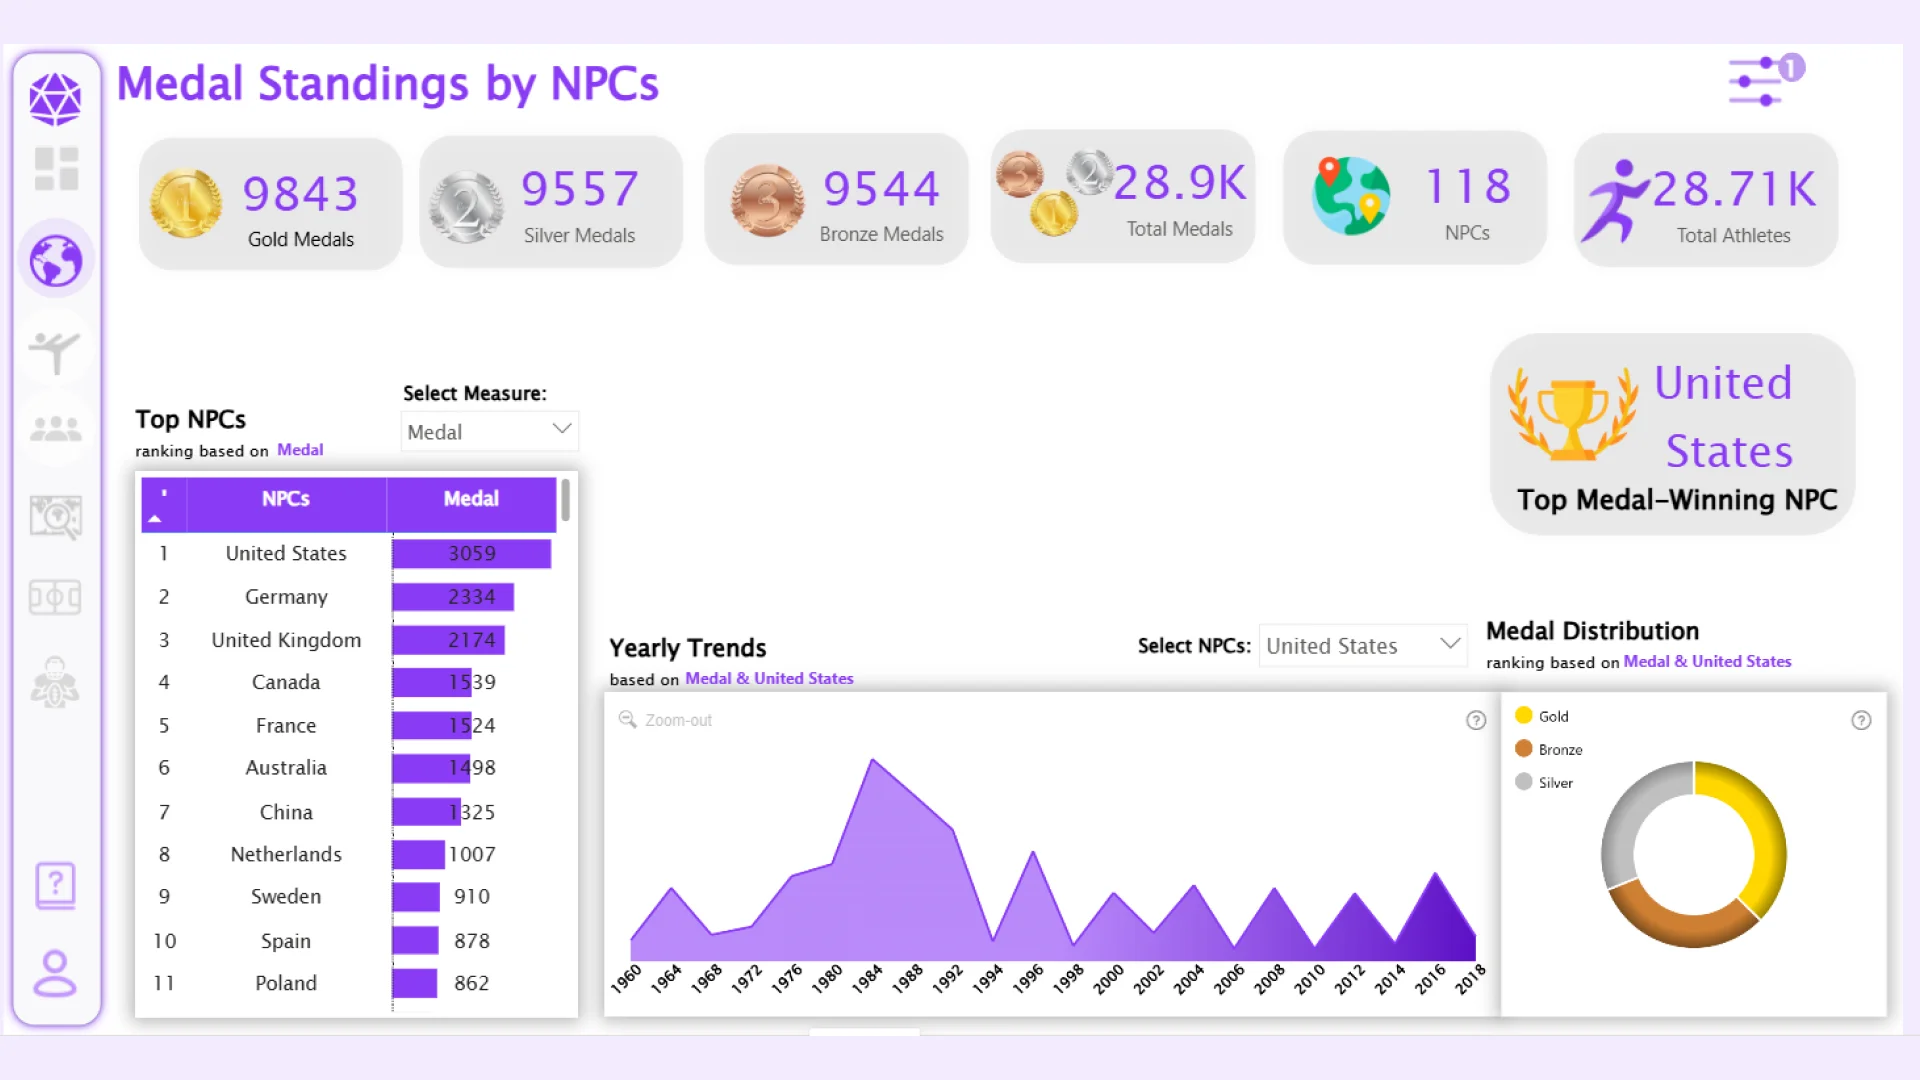Click the 9544 Bronze Medals card value
Image resolution: width=1920 pixels, height=1080 pixels.
[x=881, y=189]
